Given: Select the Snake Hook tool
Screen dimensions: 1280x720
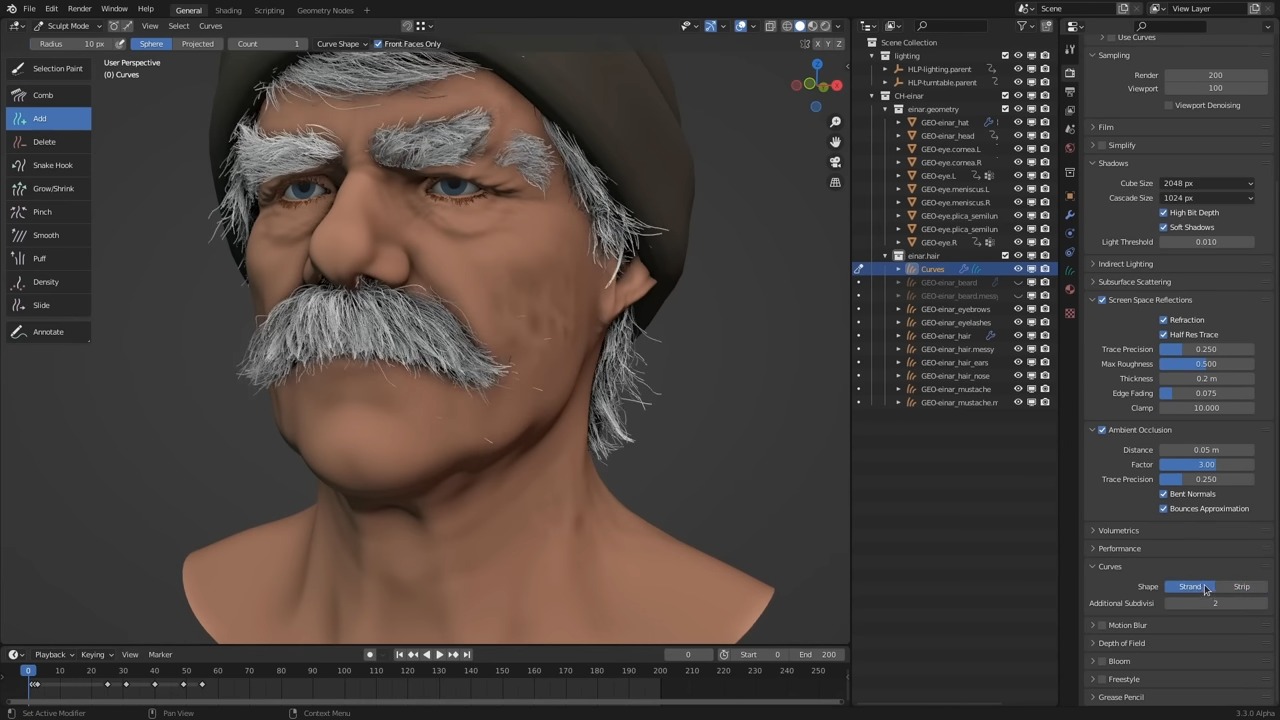Looking at the screenshot, I should tap(52, 165).
